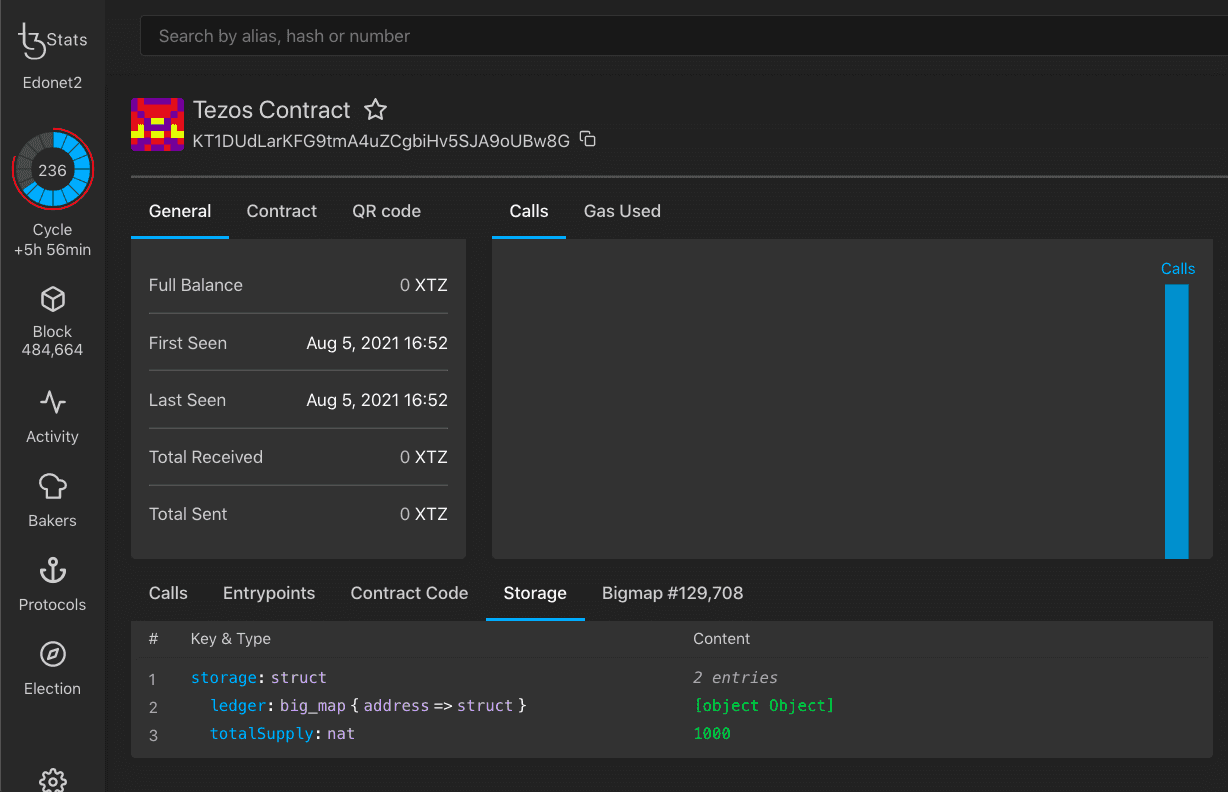The image size is (1228, 792).
Task: Open the Entrypoints tab
Action: [269, 593]
